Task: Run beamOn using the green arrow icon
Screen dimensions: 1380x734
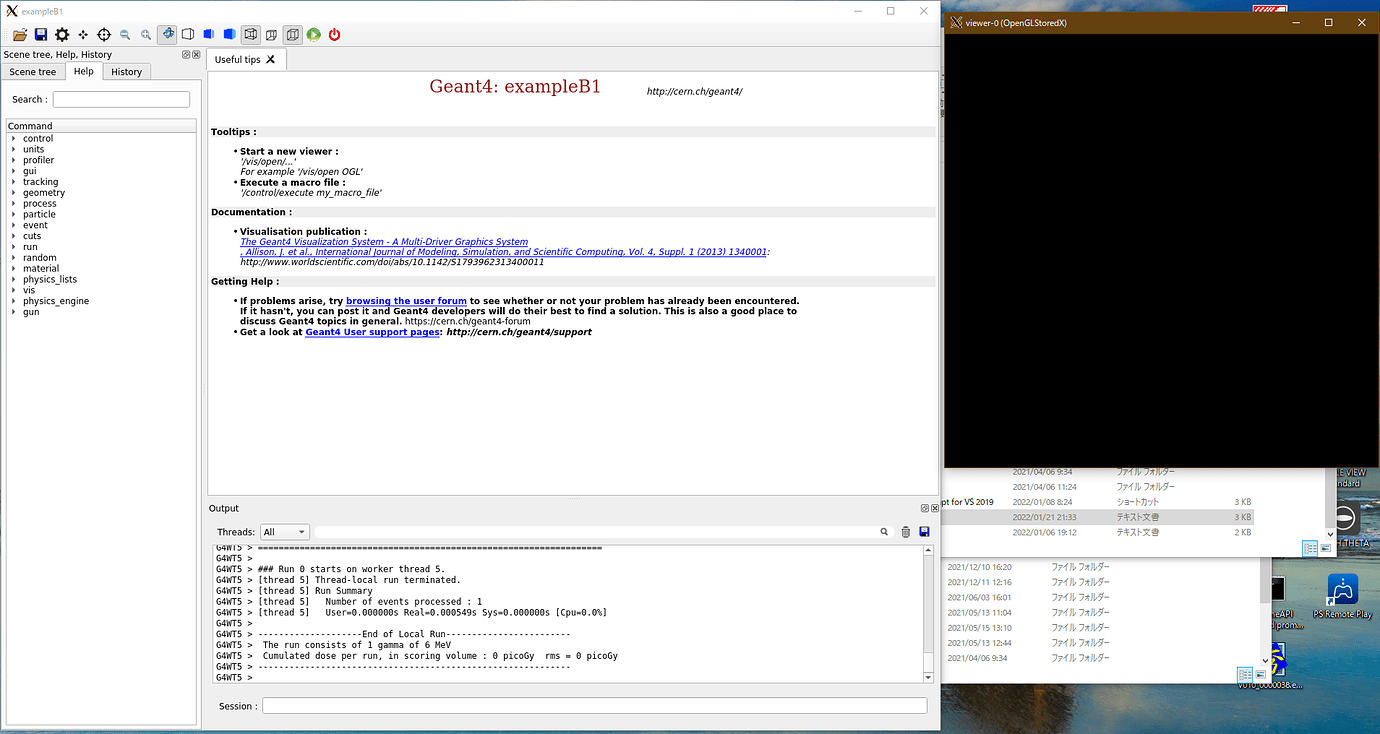Action: tap(313, 34)
